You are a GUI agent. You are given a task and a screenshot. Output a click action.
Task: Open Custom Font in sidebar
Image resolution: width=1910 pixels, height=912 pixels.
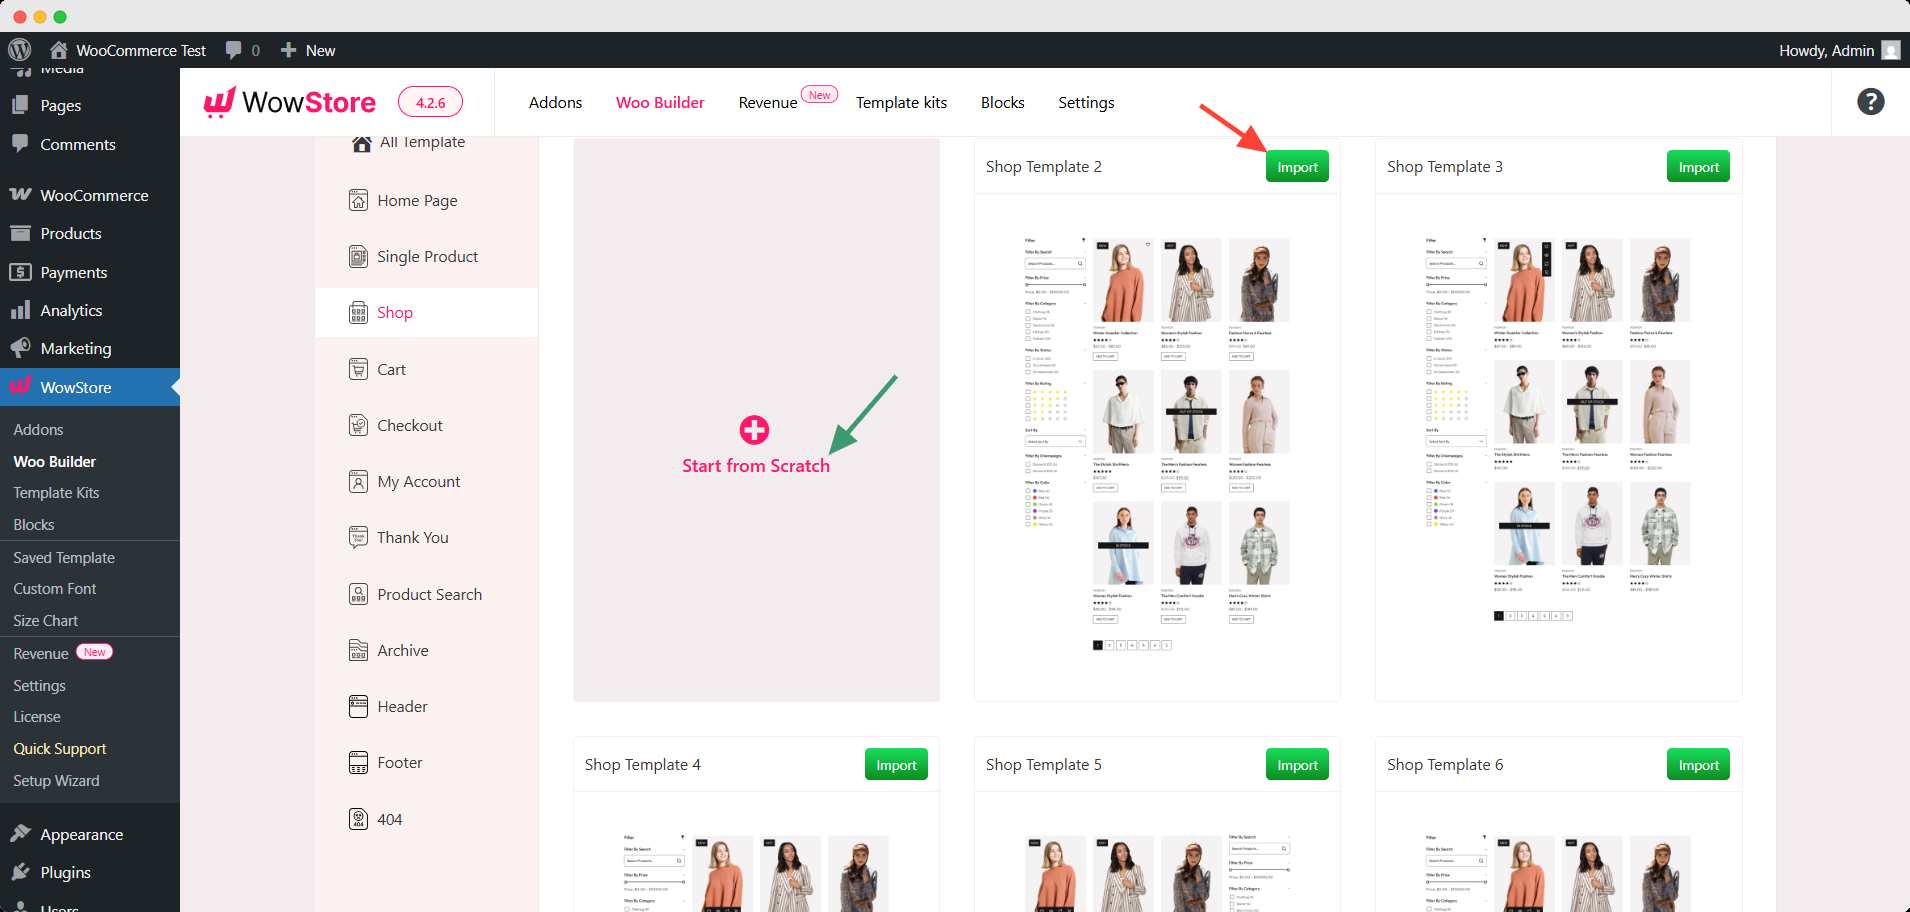pos(55,589)
